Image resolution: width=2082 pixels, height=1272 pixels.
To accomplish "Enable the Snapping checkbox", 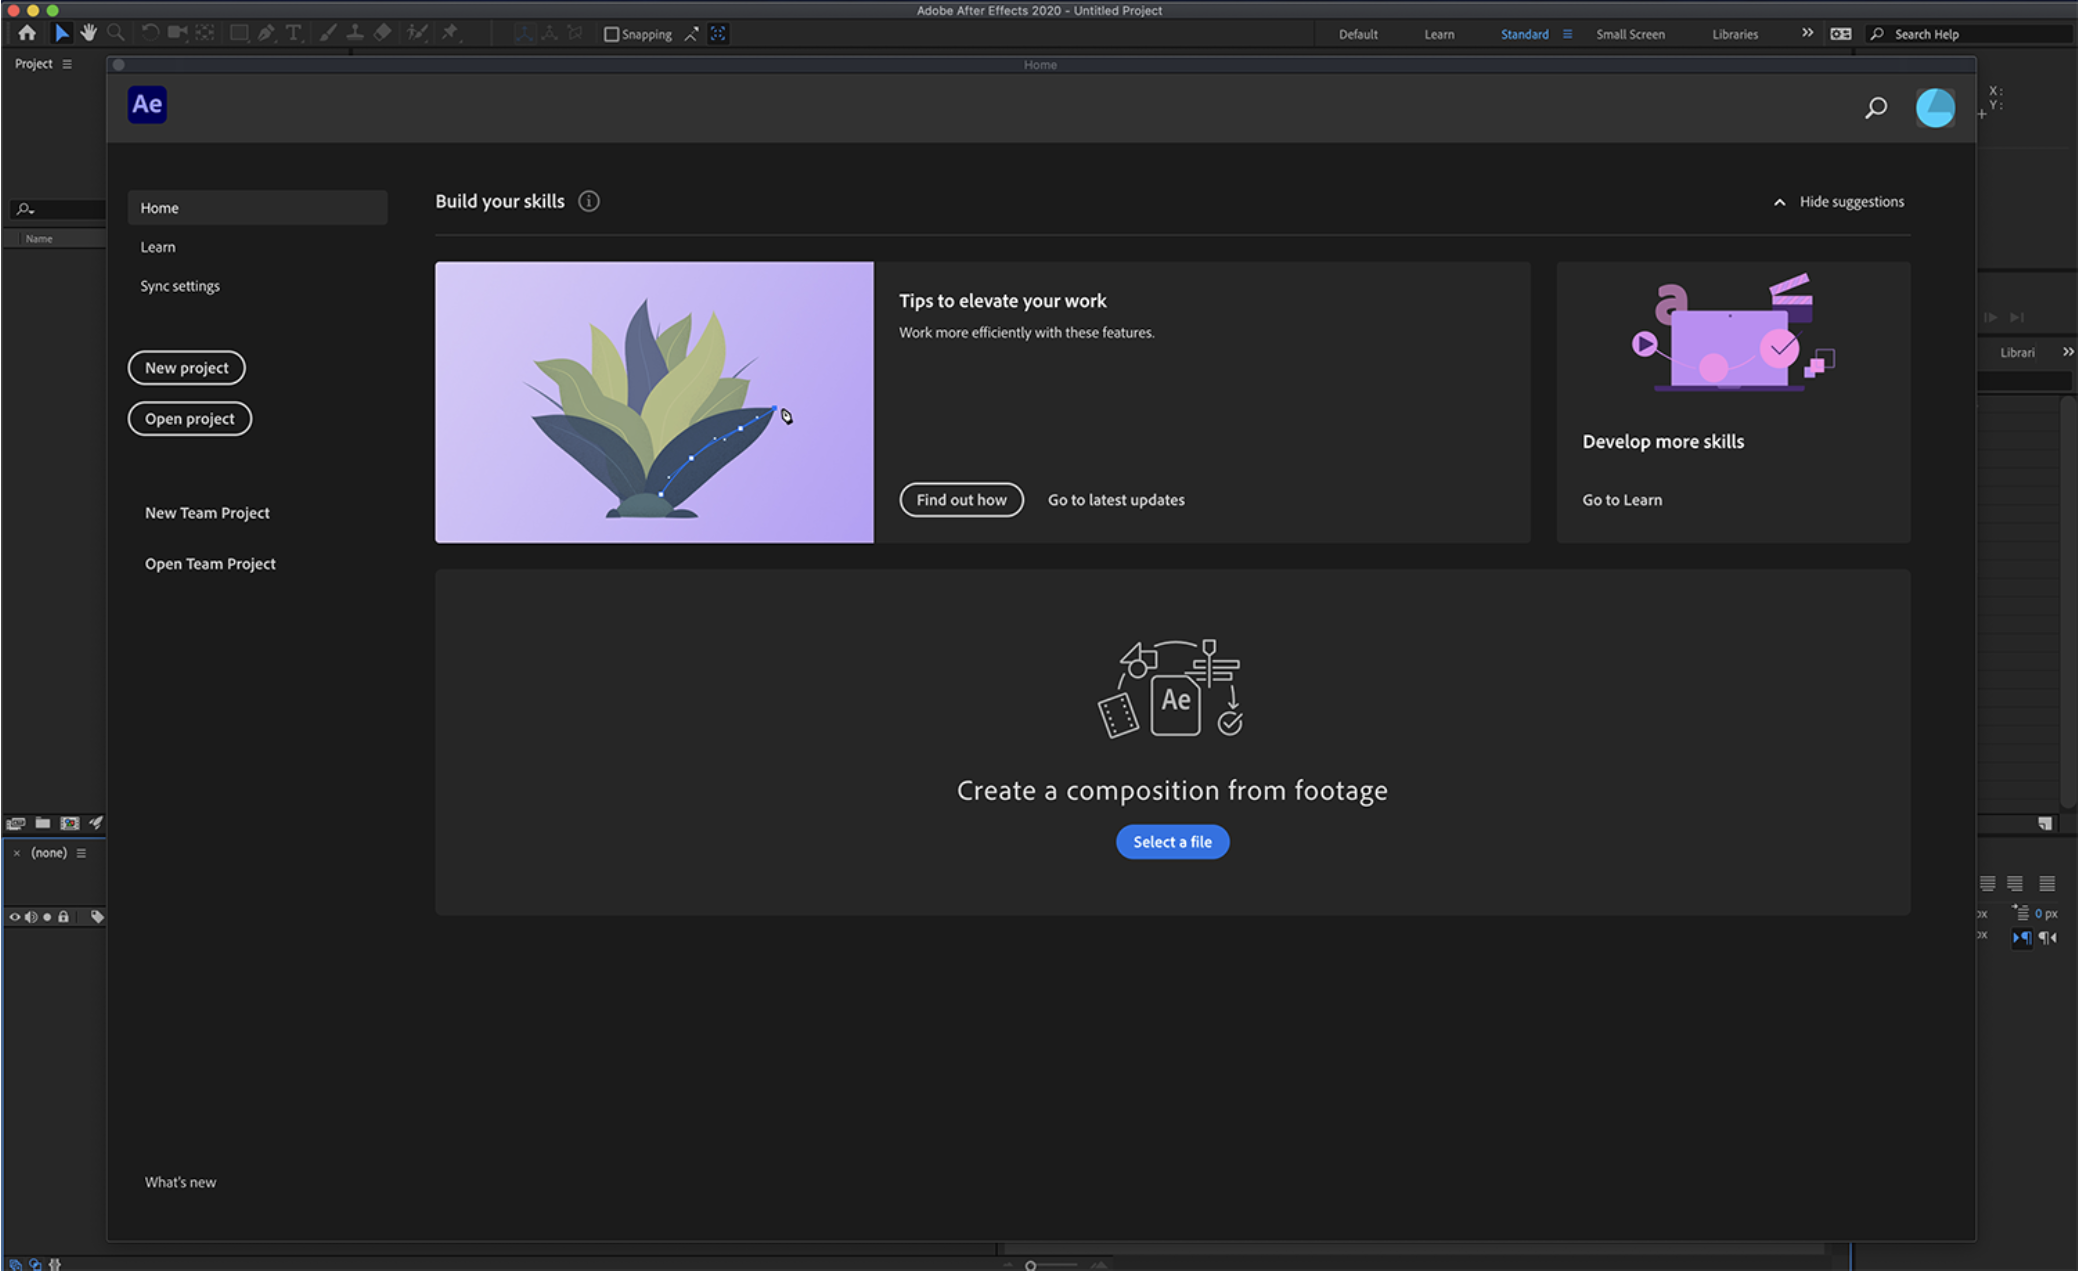I will coord(612,34).
